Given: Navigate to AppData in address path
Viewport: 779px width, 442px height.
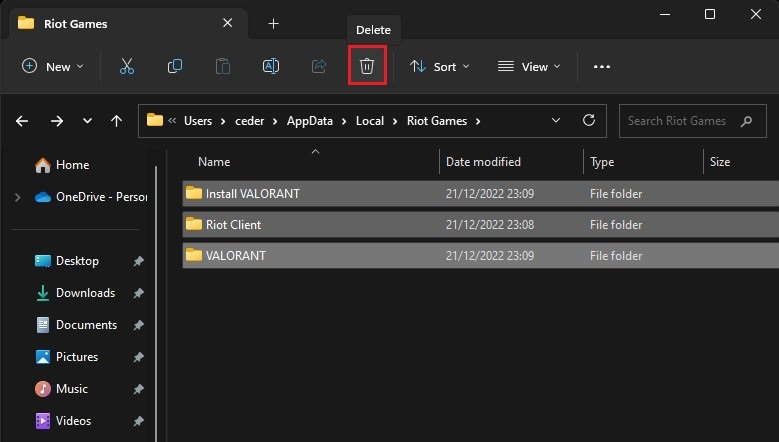Looking at the screenshot, I should click(x=310, y=121).
